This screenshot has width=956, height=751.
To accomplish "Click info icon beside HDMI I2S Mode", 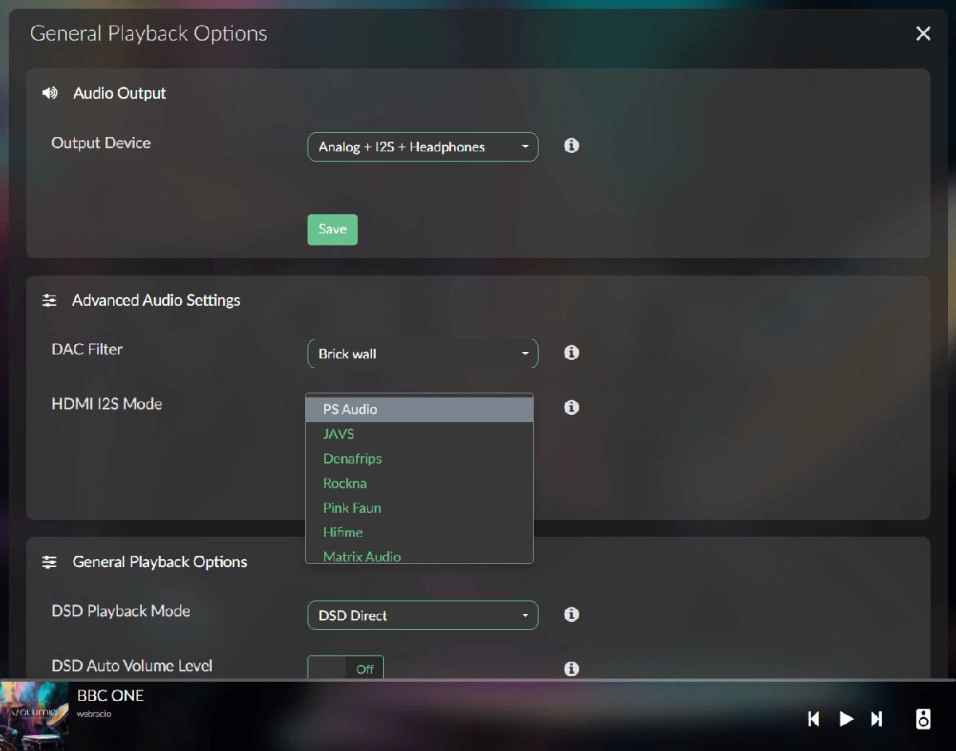I will pos(571,408).
